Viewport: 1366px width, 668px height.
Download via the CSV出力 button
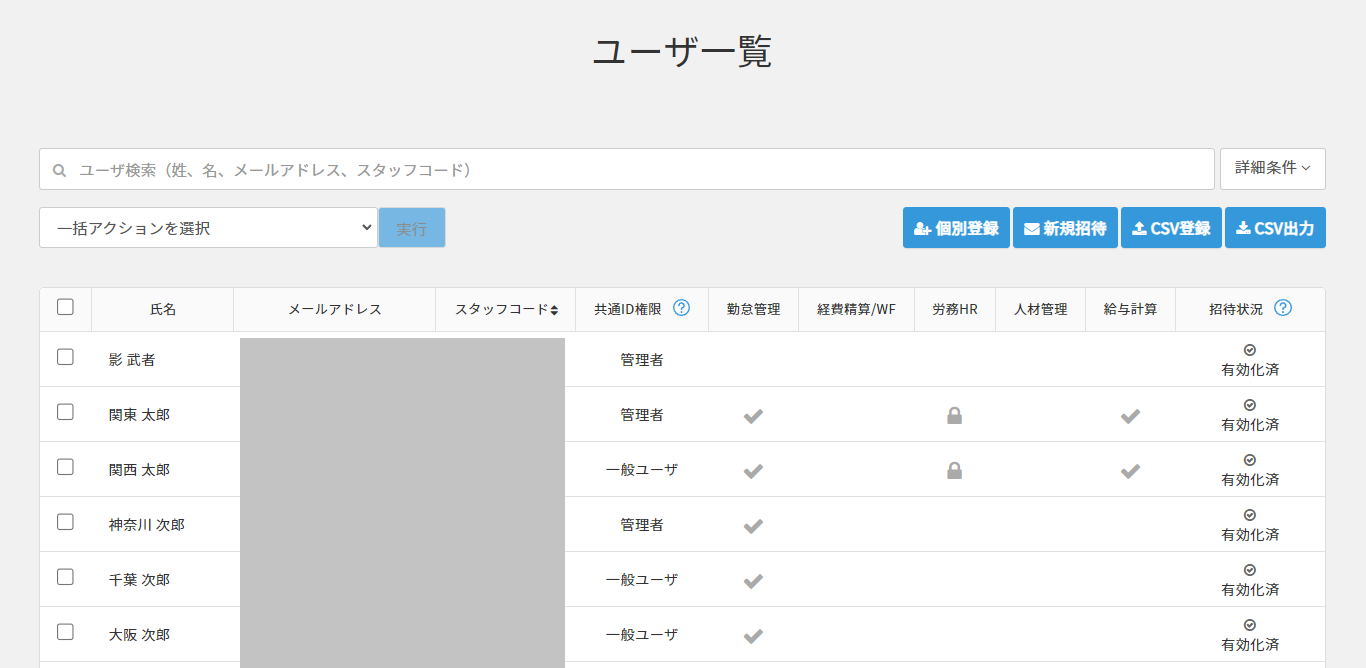click(x=1275, y=228)
